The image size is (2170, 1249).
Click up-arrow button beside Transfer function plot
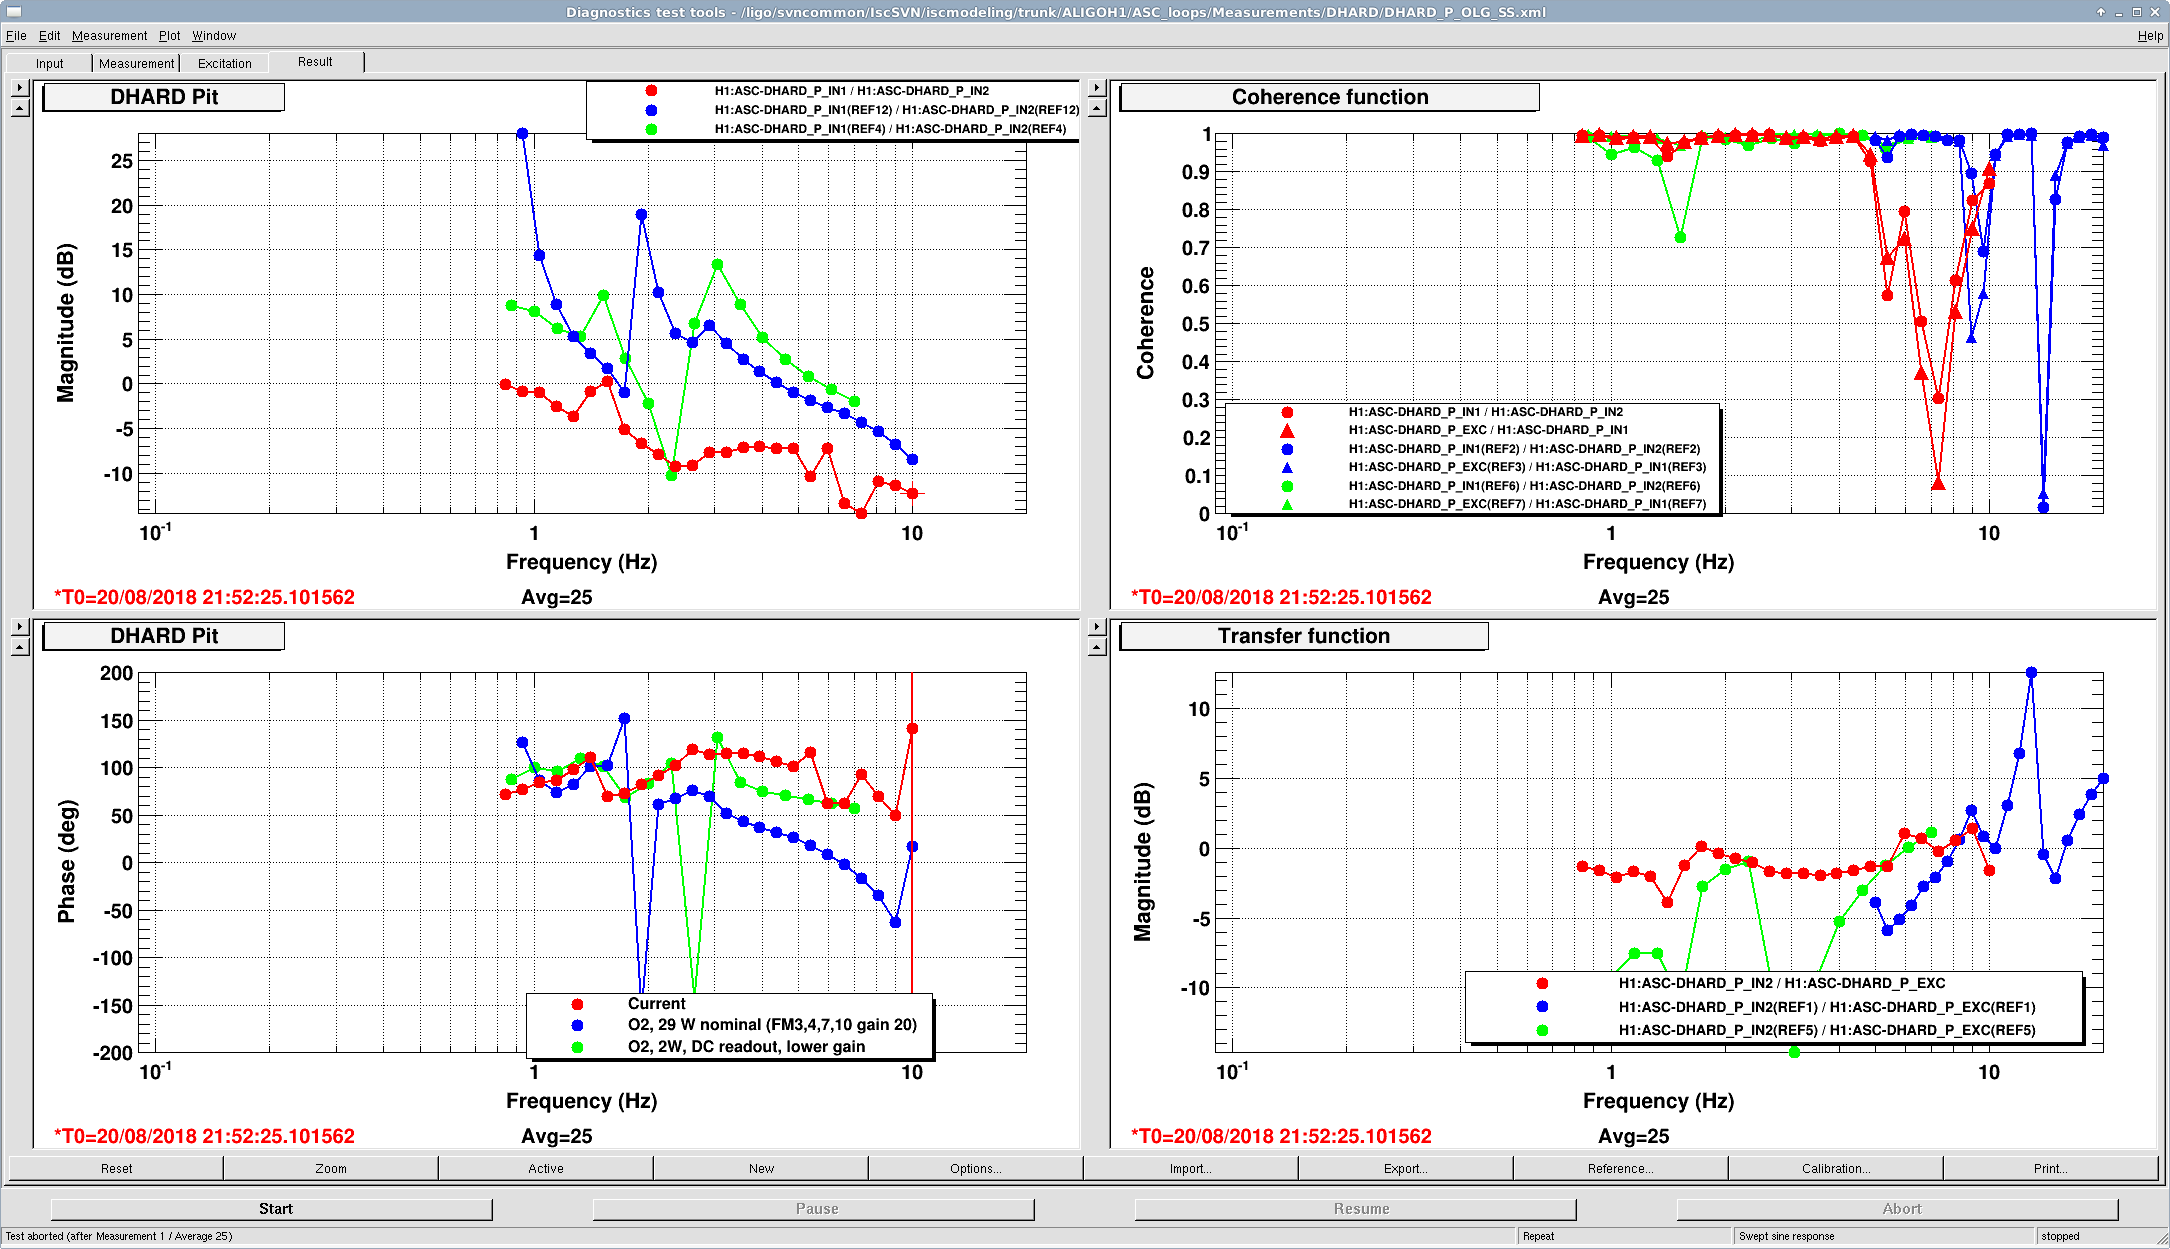[x=1097, y=647]
